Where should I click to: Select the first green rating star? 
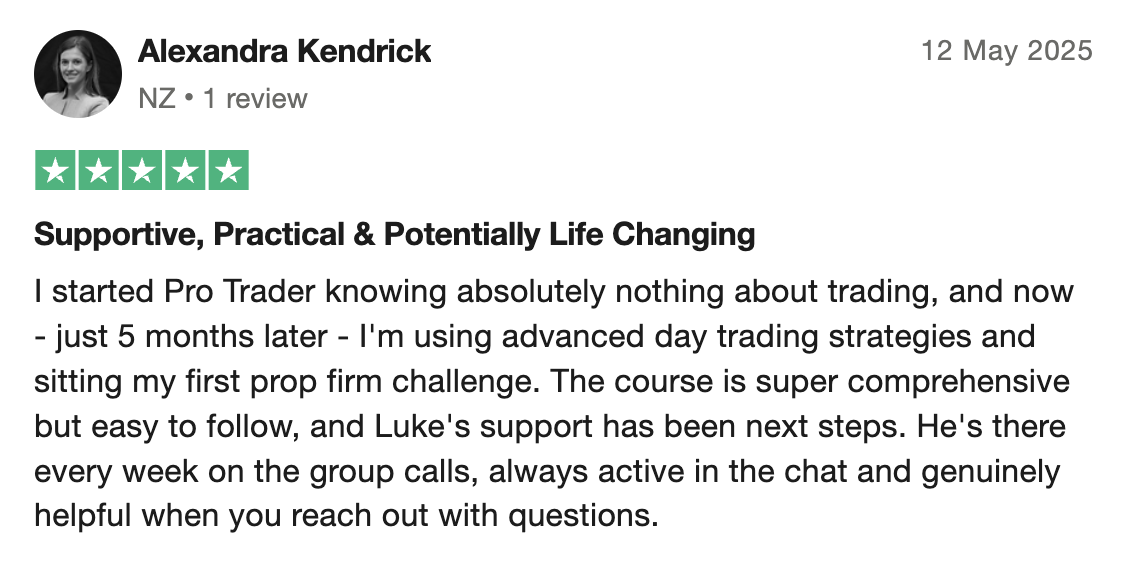55,171
